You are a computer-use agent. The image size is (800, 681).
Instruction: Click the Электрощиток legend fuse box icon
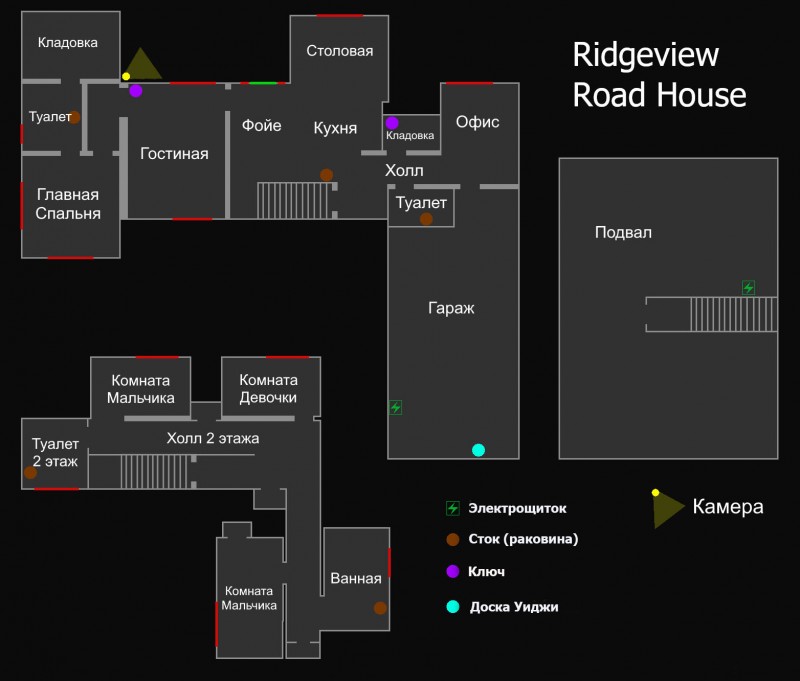[x=453, y=508]
